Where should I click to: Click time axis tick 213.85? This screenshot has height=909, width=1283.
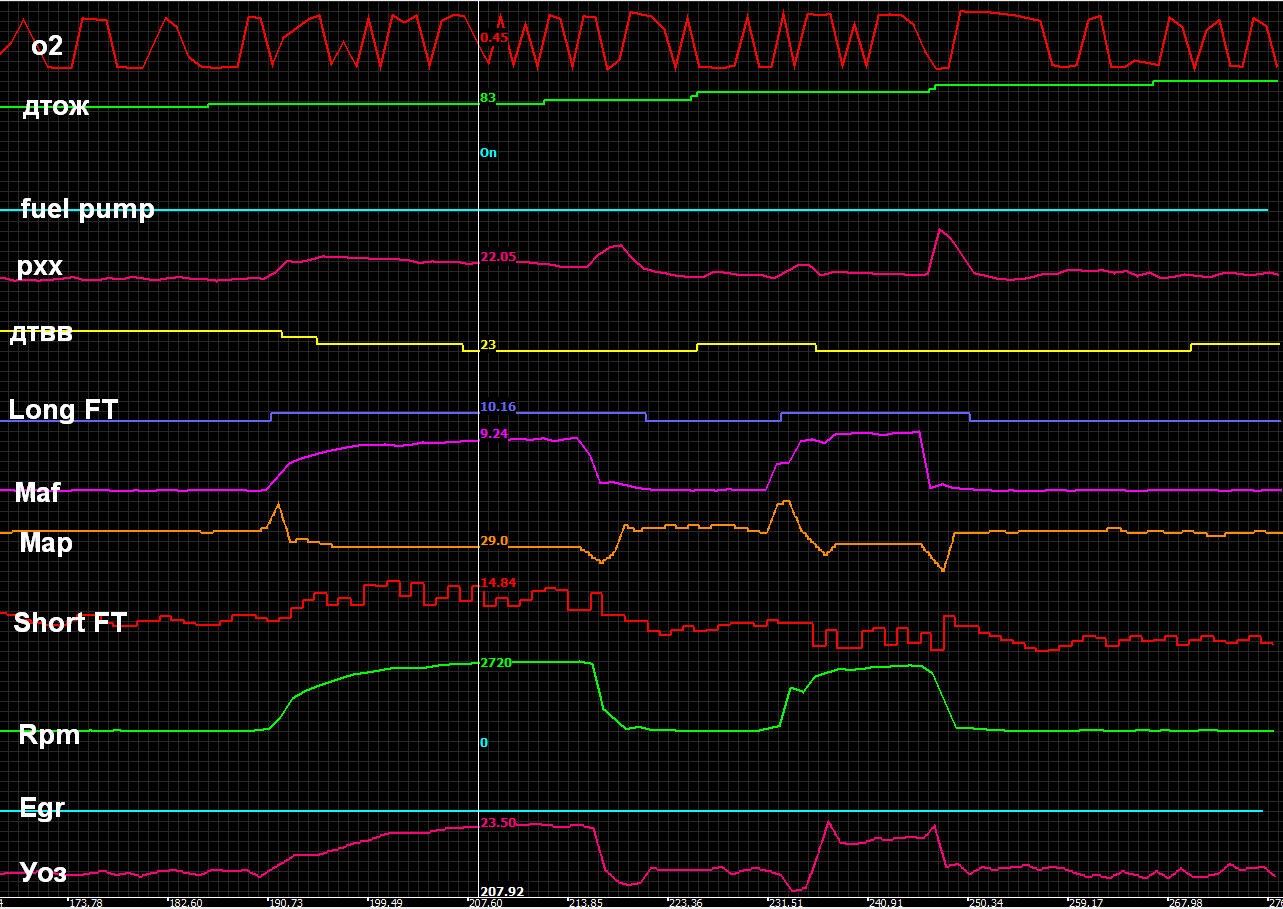[585, 903]
